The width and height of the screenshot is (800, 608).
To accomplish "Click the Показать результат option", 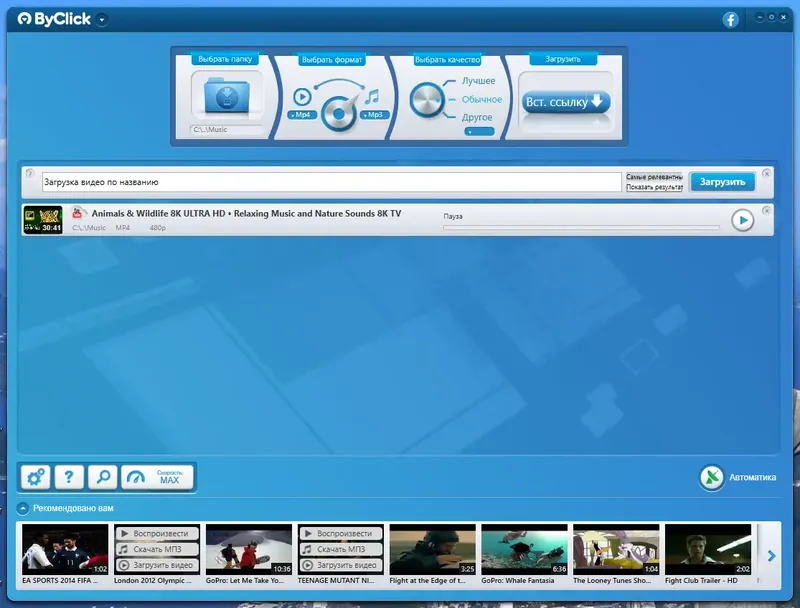I will (x=655, y=187).
